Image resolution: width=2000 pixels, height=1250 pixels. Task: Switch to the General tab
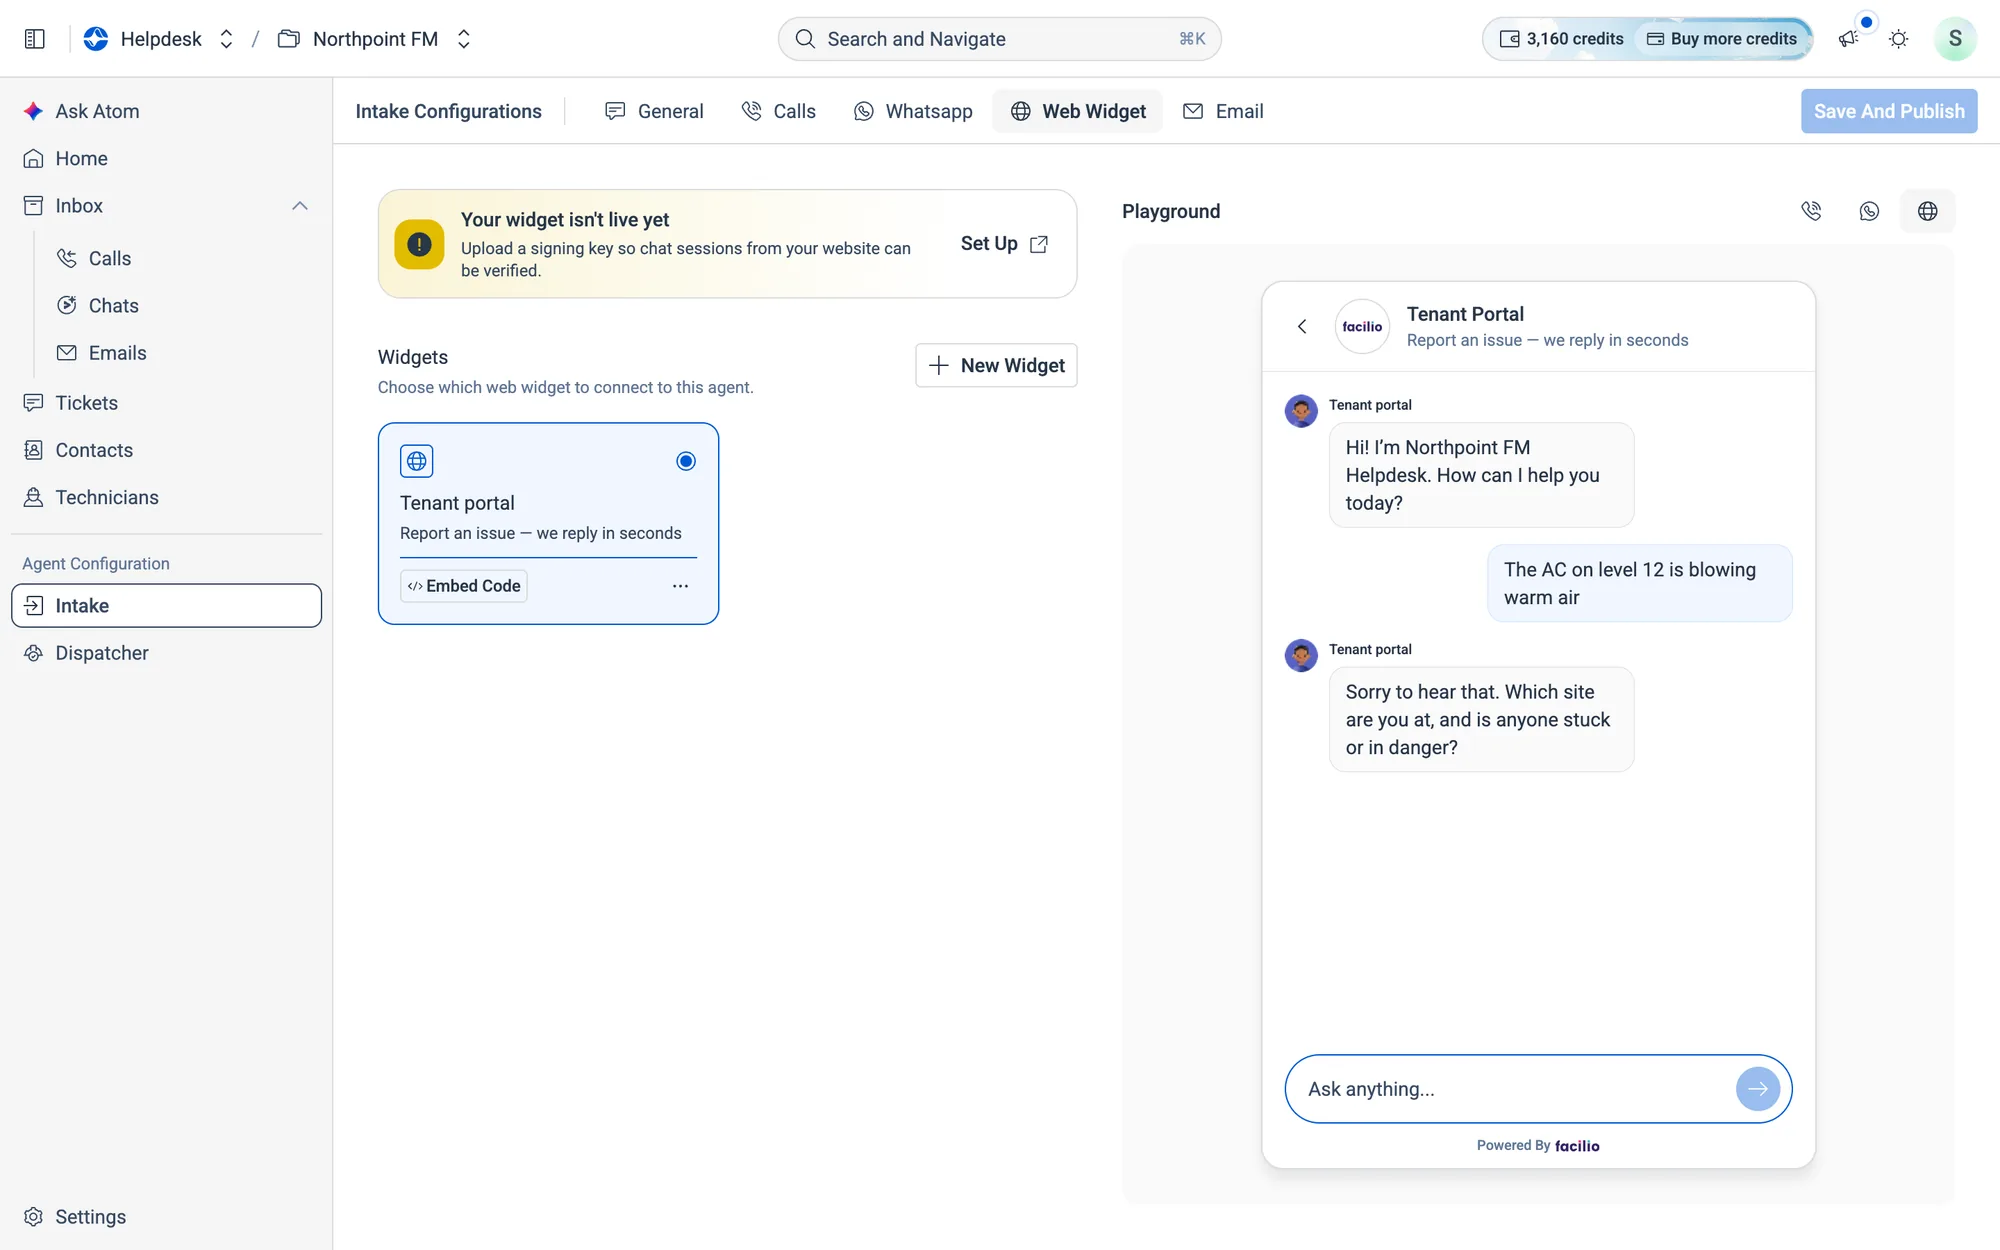(654, 111)
